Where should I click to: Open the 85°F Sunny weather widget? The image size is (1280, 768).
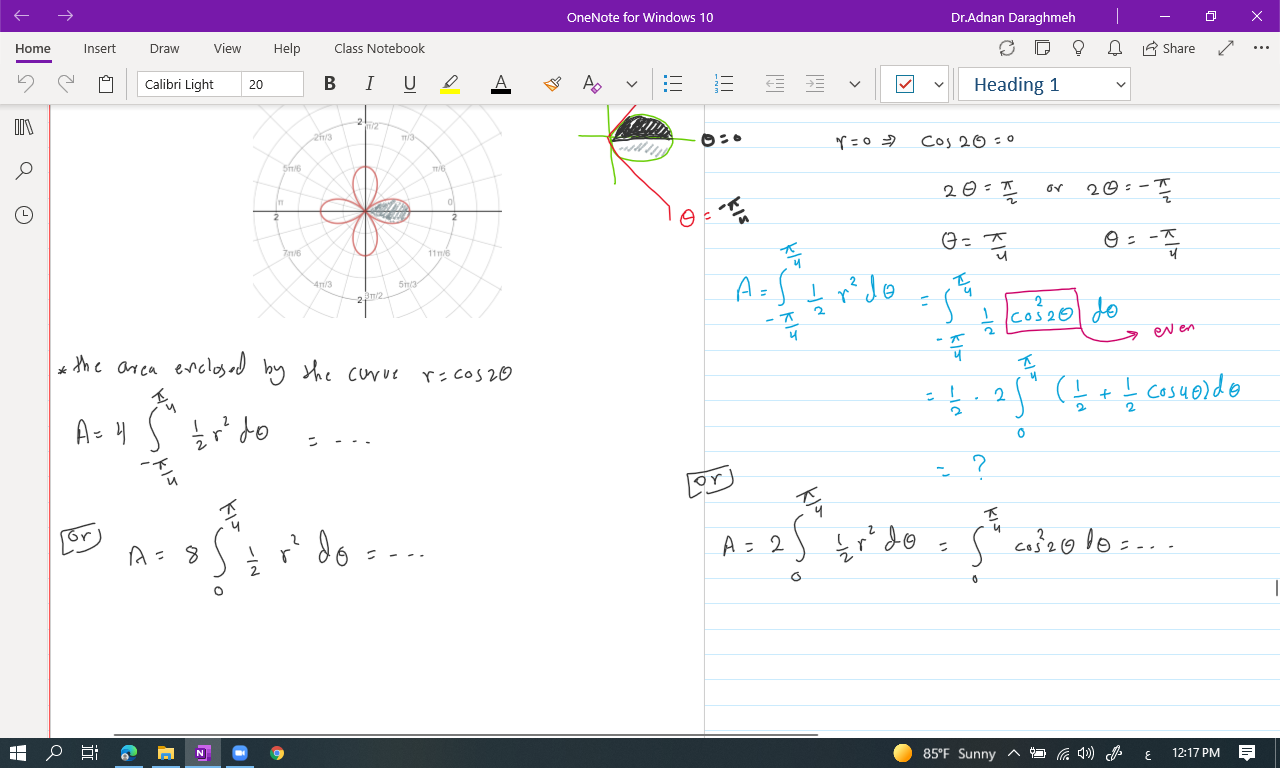coord(944,753)
